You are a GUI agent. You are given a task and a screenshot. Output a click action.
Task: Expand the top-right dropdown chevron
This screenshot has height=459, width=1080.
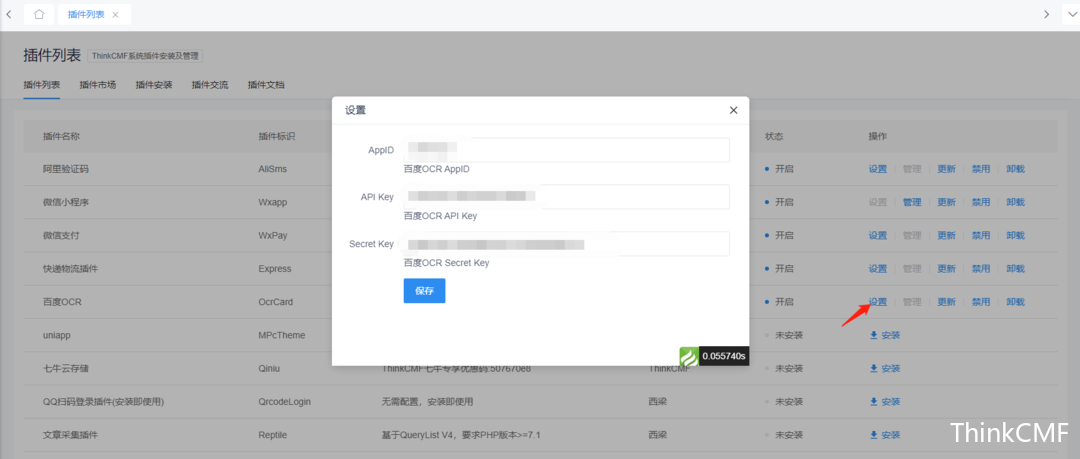tap(1071, 14)
